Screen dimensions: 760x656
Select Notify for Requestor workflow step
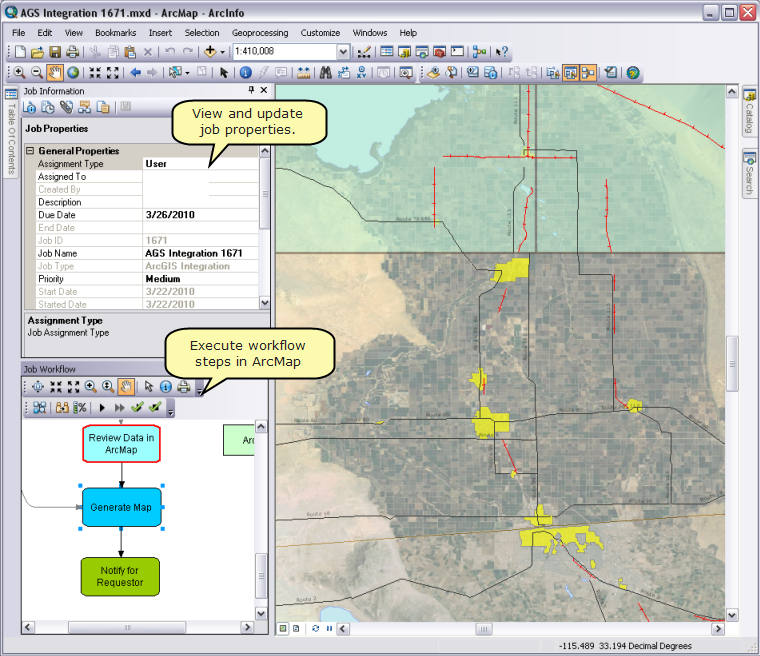point(120,576)
